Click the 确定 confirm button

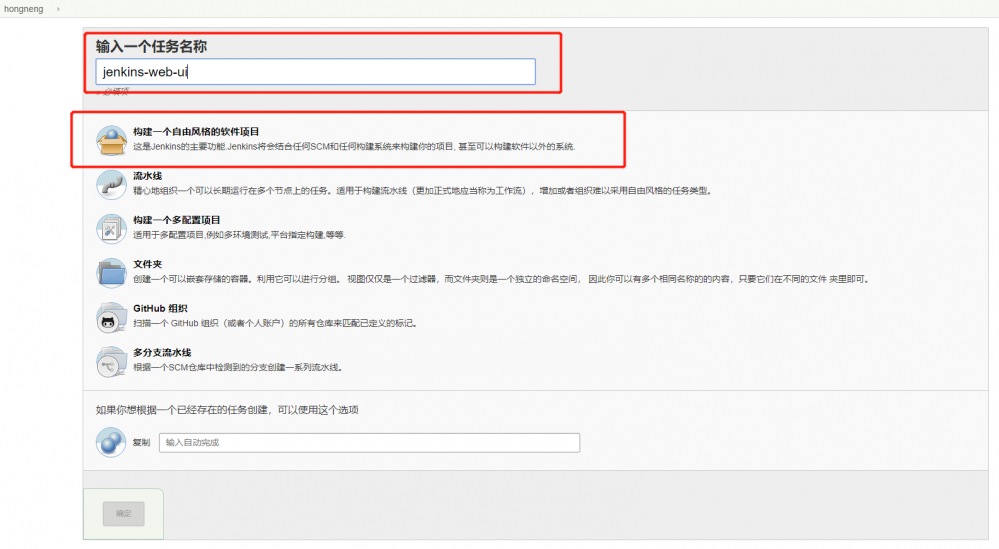coord(124,513)
